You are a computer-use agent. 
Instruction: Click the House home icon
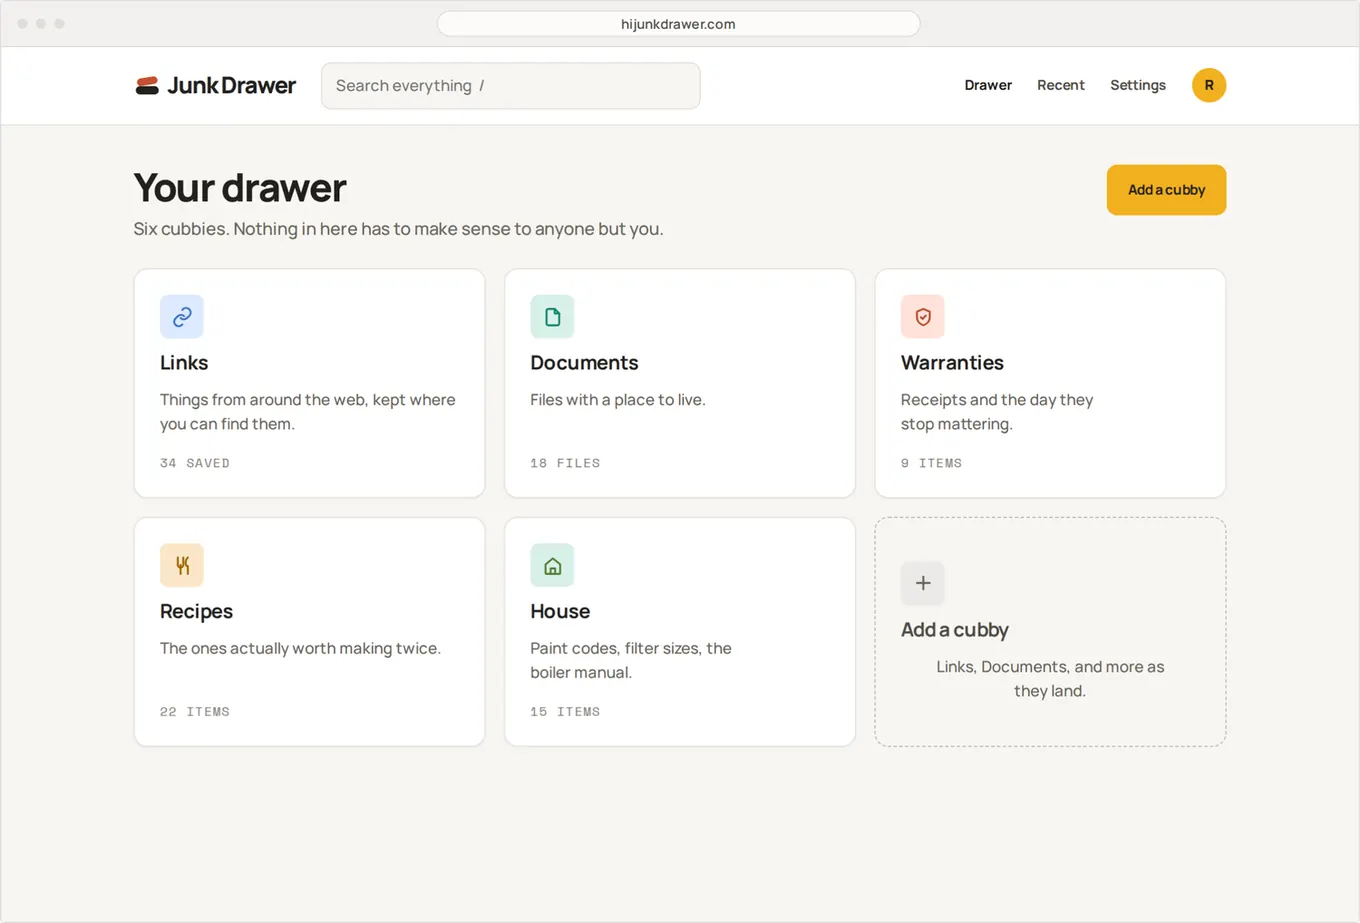click(552, 565)
